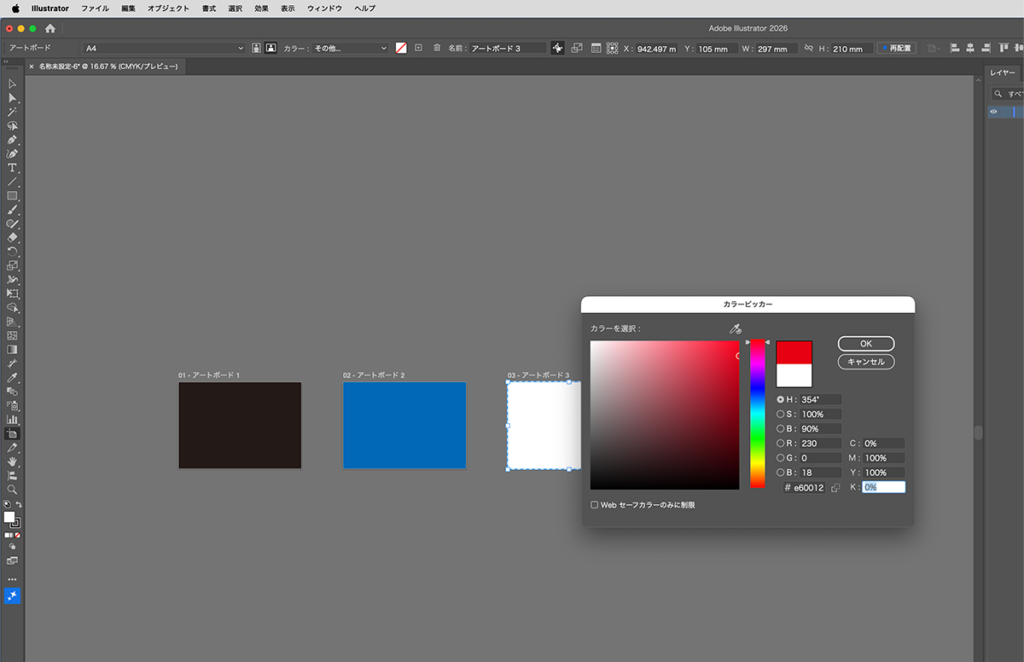Click the キャンセル button
This screenshot has width=1024, height=662.
[x=866, y=362]
